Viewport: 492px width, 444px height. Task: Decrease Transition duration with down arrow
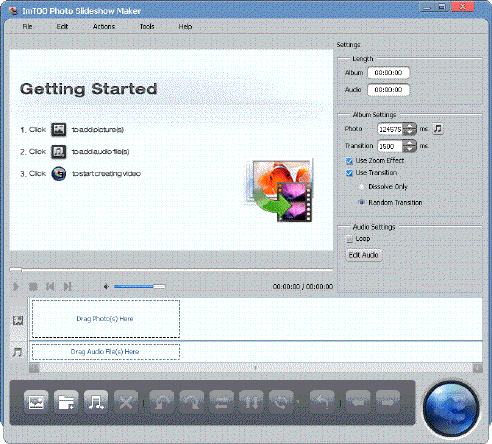pos(410,149)
